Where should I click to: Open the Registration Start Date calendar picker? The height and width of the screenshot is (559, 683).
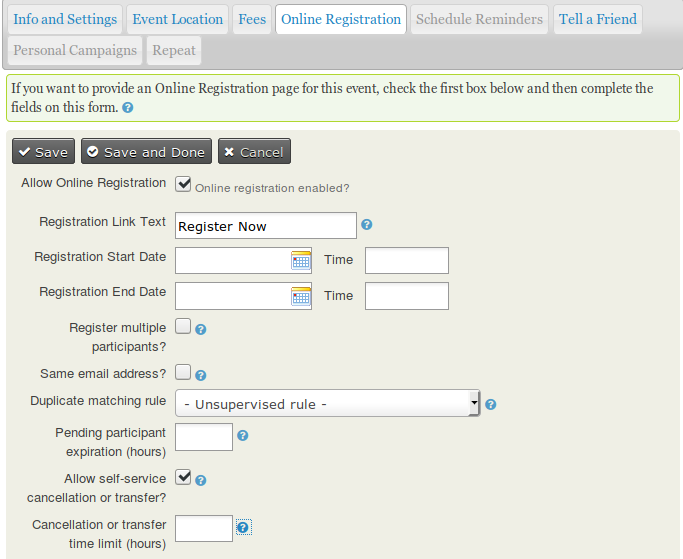[301, 261]
